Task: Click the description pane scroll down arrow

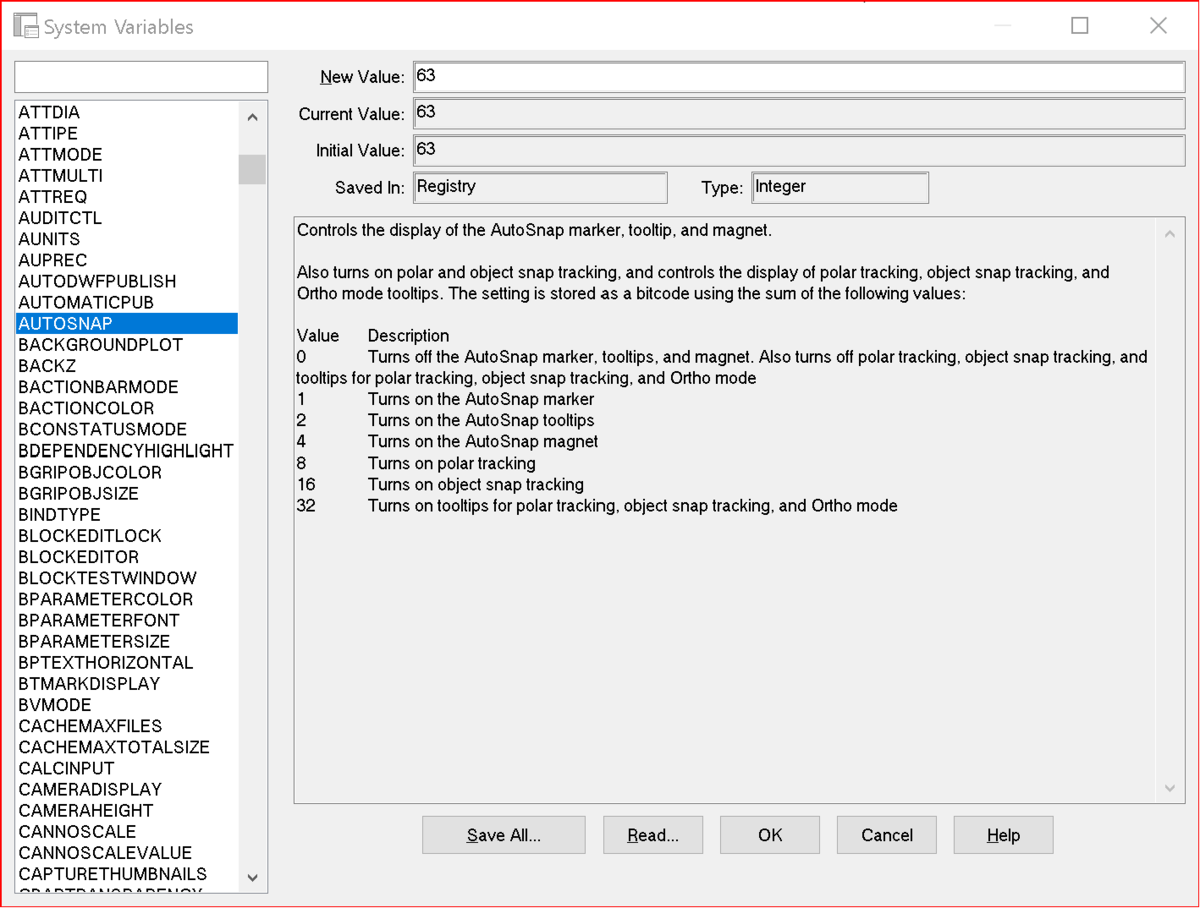Action: tap(1170, 788)
